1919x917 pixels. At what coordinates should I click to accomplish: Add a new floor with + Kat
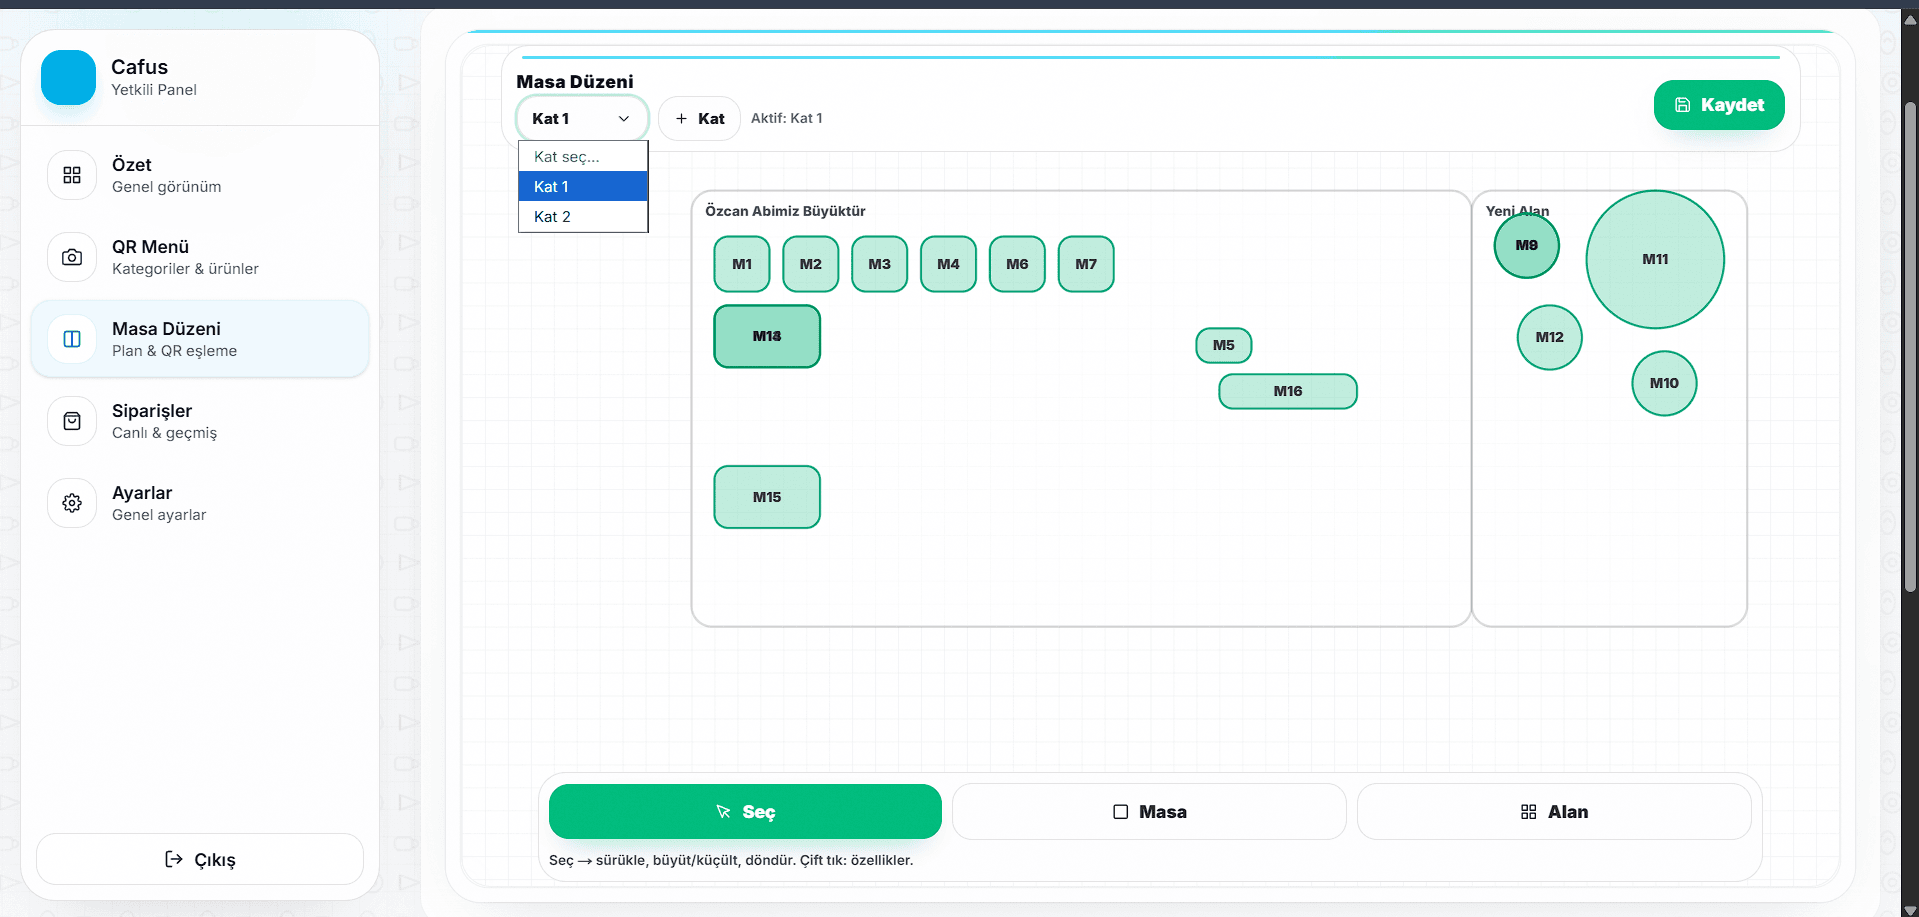point(699,118)
